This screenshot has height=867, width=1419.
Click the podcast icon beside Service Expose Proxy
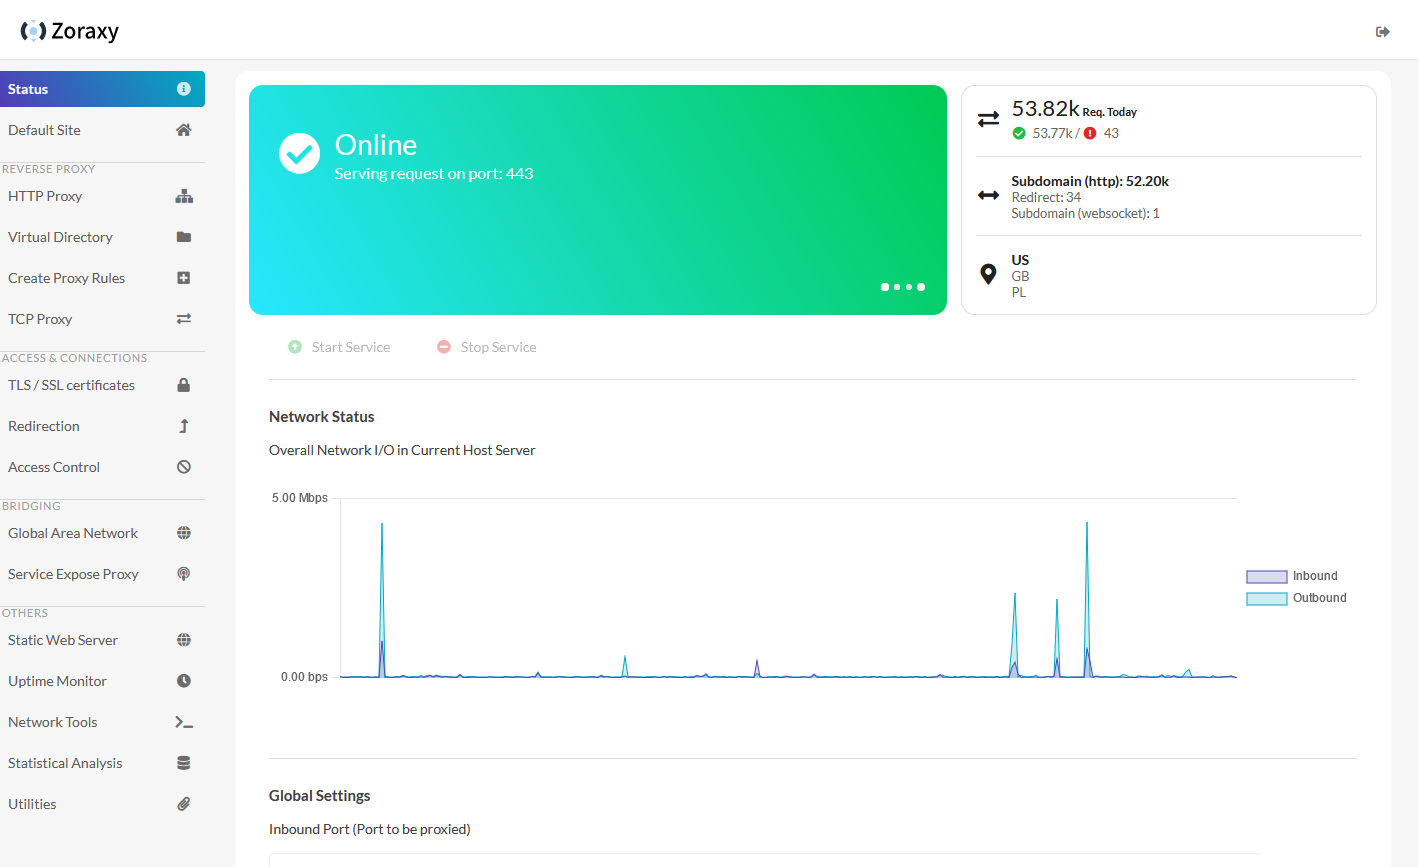184,574
